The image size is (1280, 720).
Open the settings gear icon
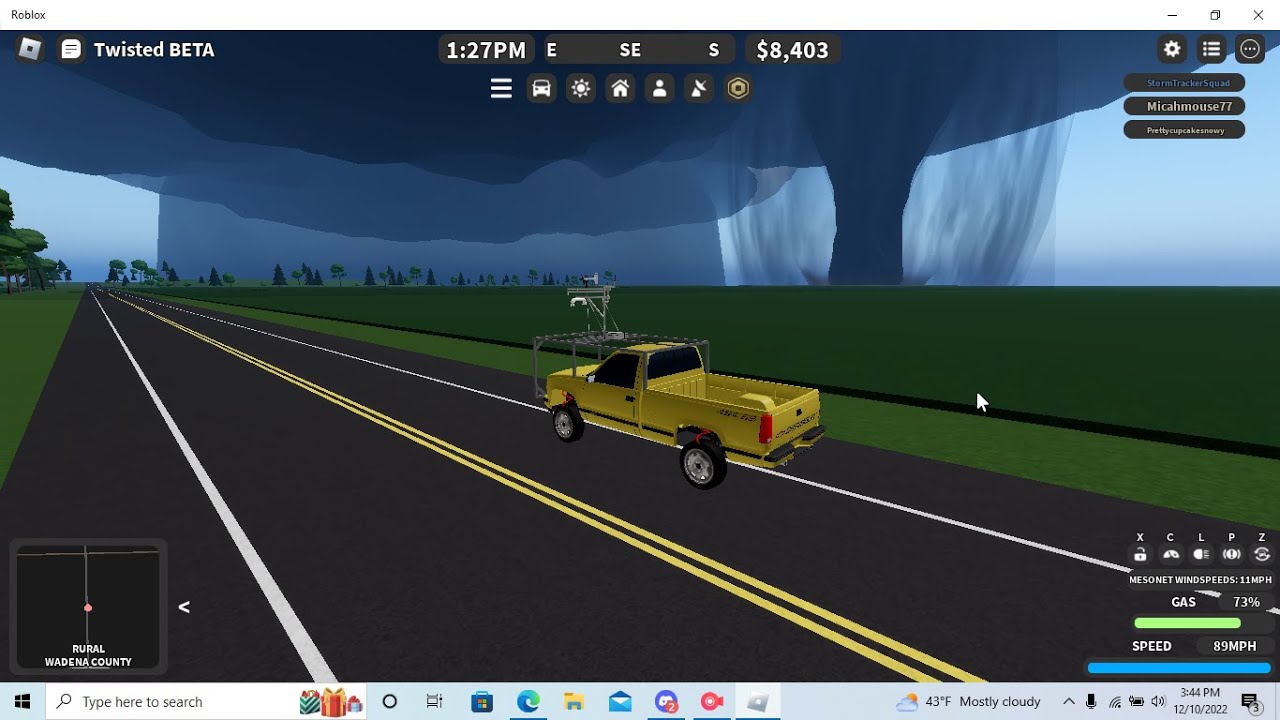(1172, 49)
